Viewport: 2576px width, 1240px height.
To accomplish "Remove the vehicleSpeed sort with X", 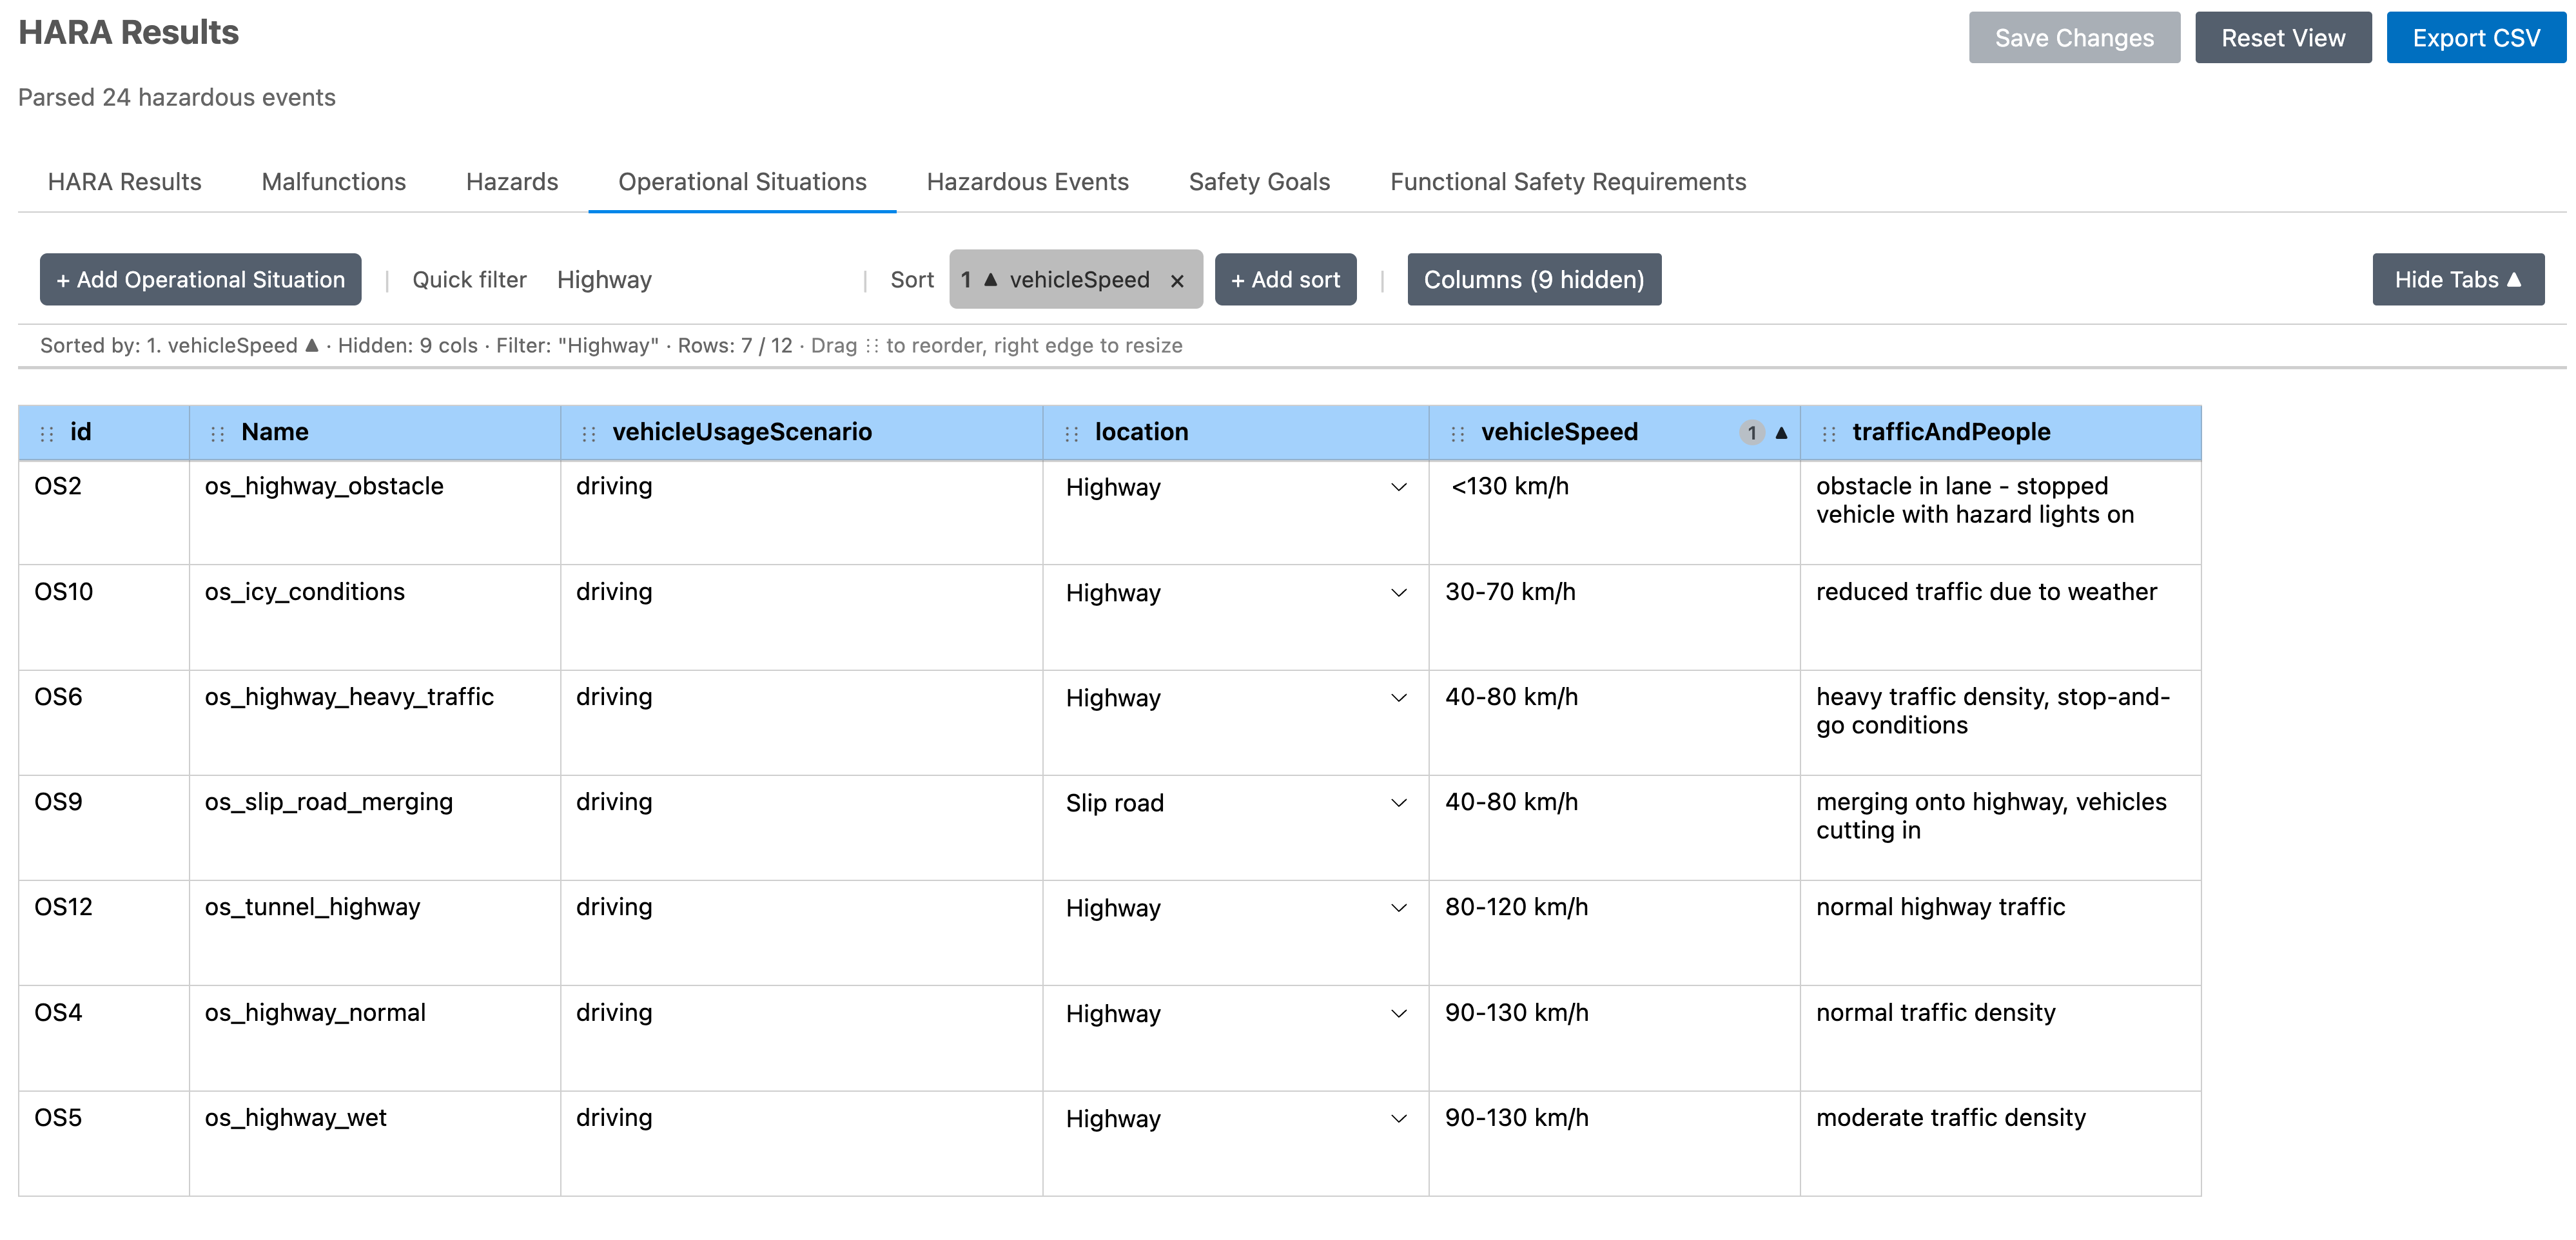I will (x=1177, y=281).
